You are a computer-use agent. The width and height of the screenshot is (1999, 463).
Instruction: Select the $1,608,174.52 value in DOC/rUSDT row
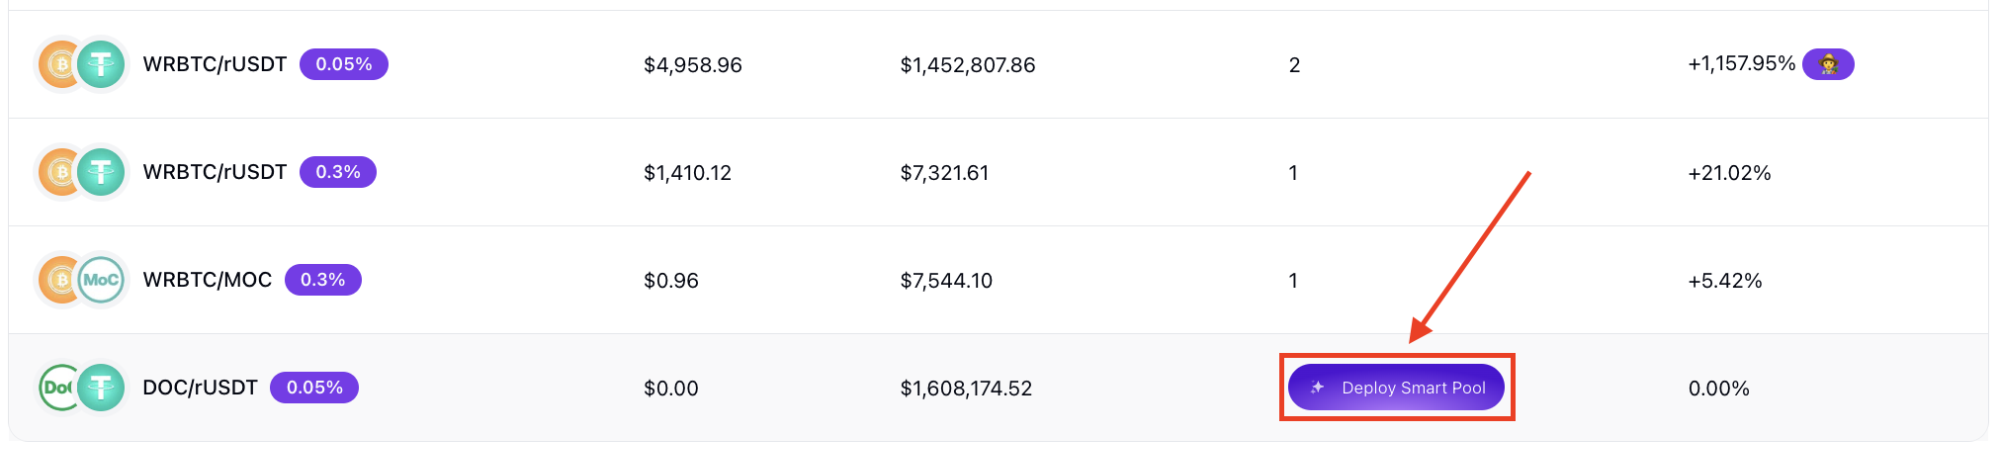965,389
